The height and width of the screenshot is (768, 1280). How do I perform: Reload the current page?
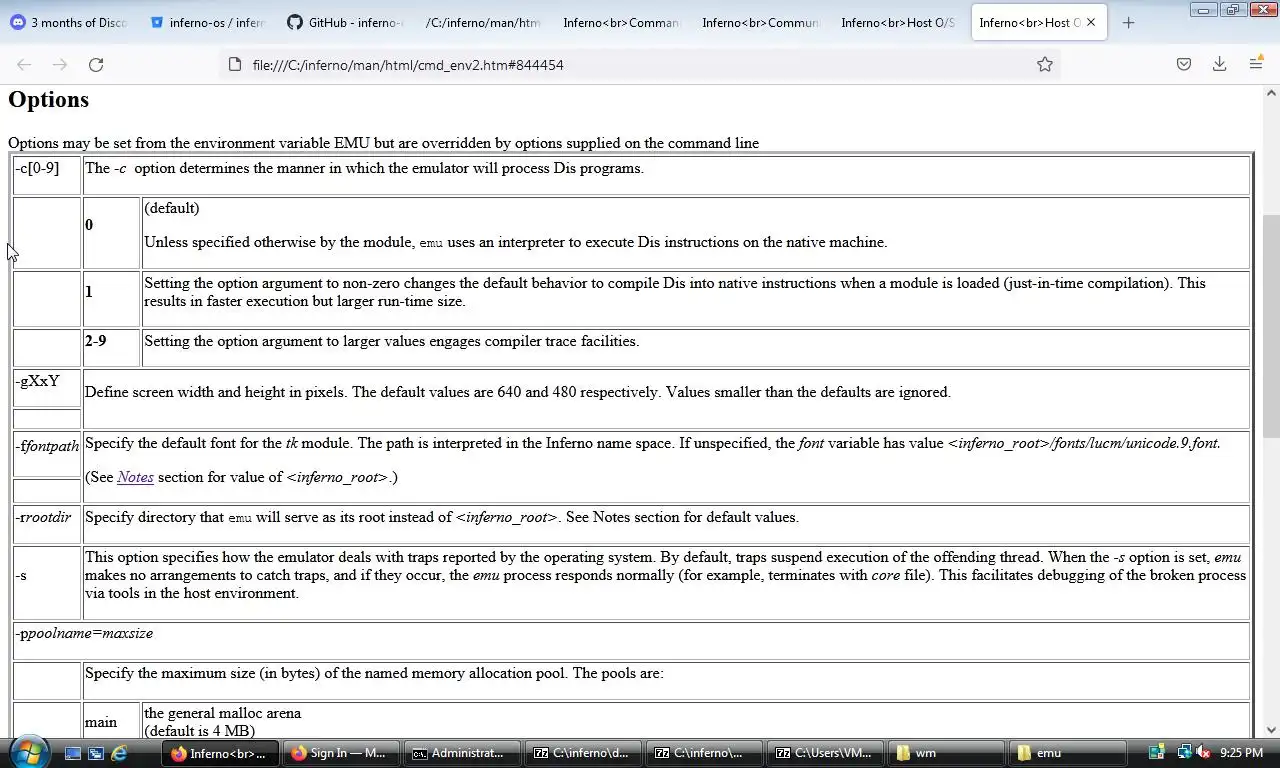click(96, 64)
